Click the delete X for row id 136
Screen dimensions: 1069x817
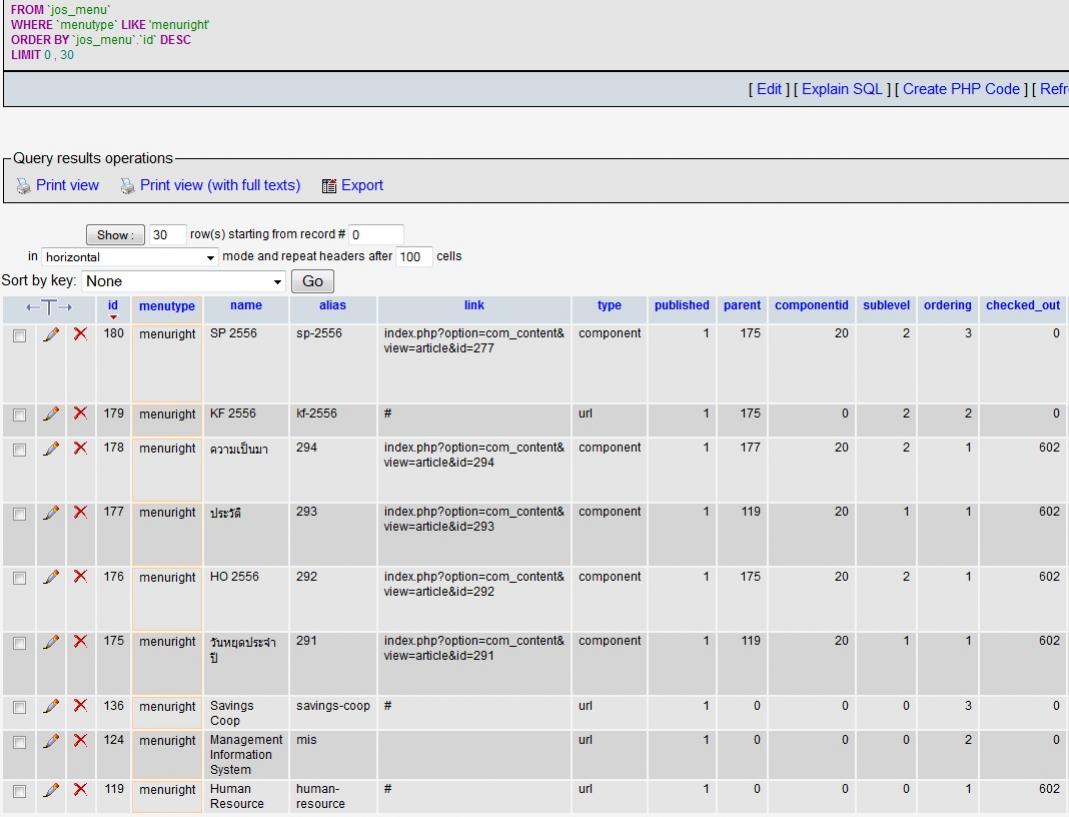pos(80,706)
